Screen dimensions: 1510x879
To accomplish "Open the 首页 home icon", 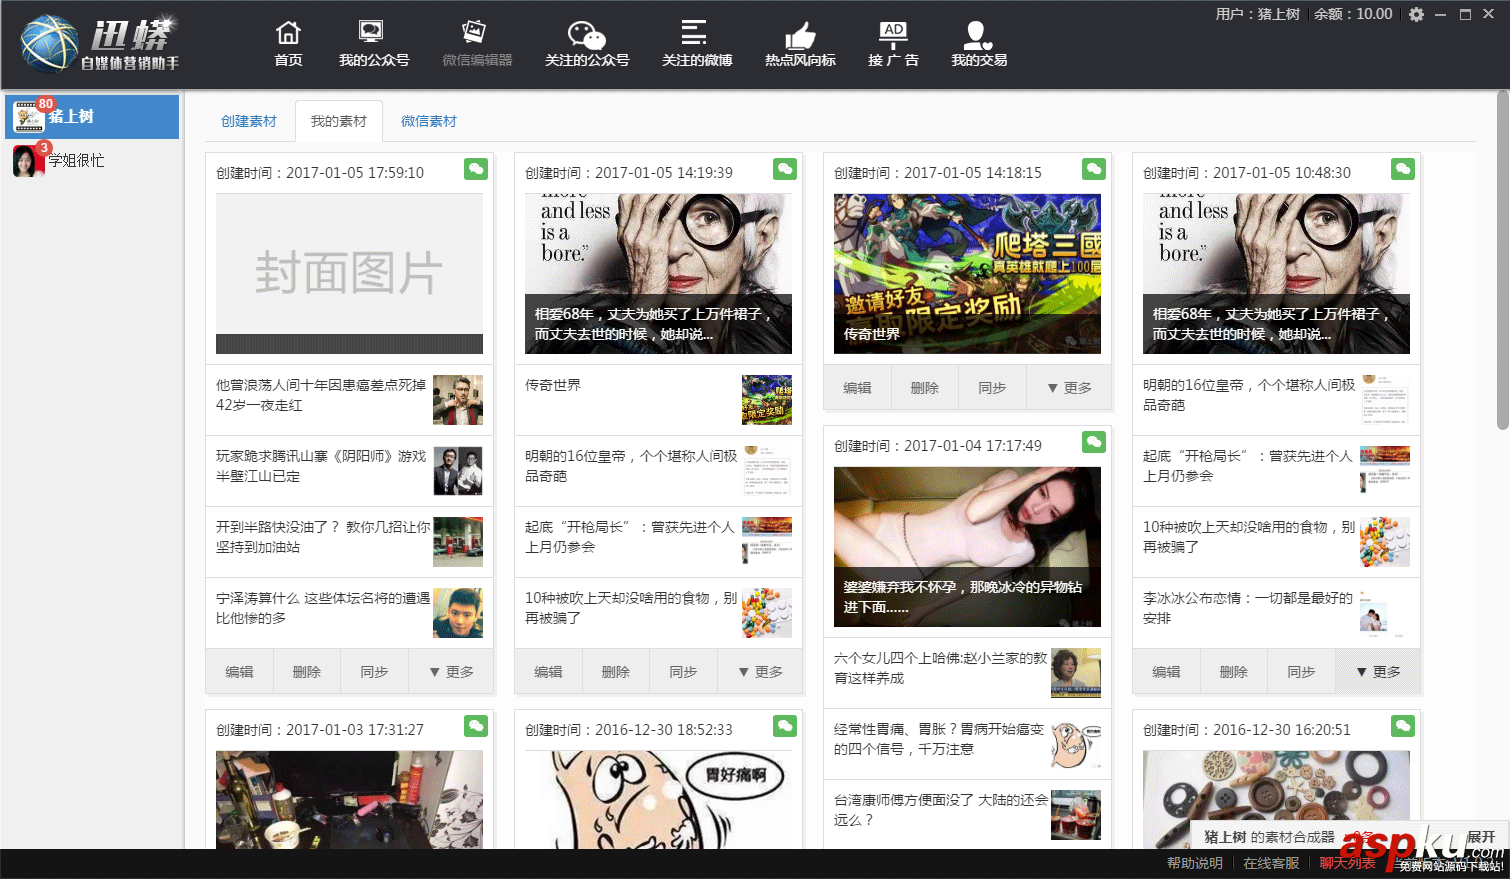I will click(x=288, y=42).
